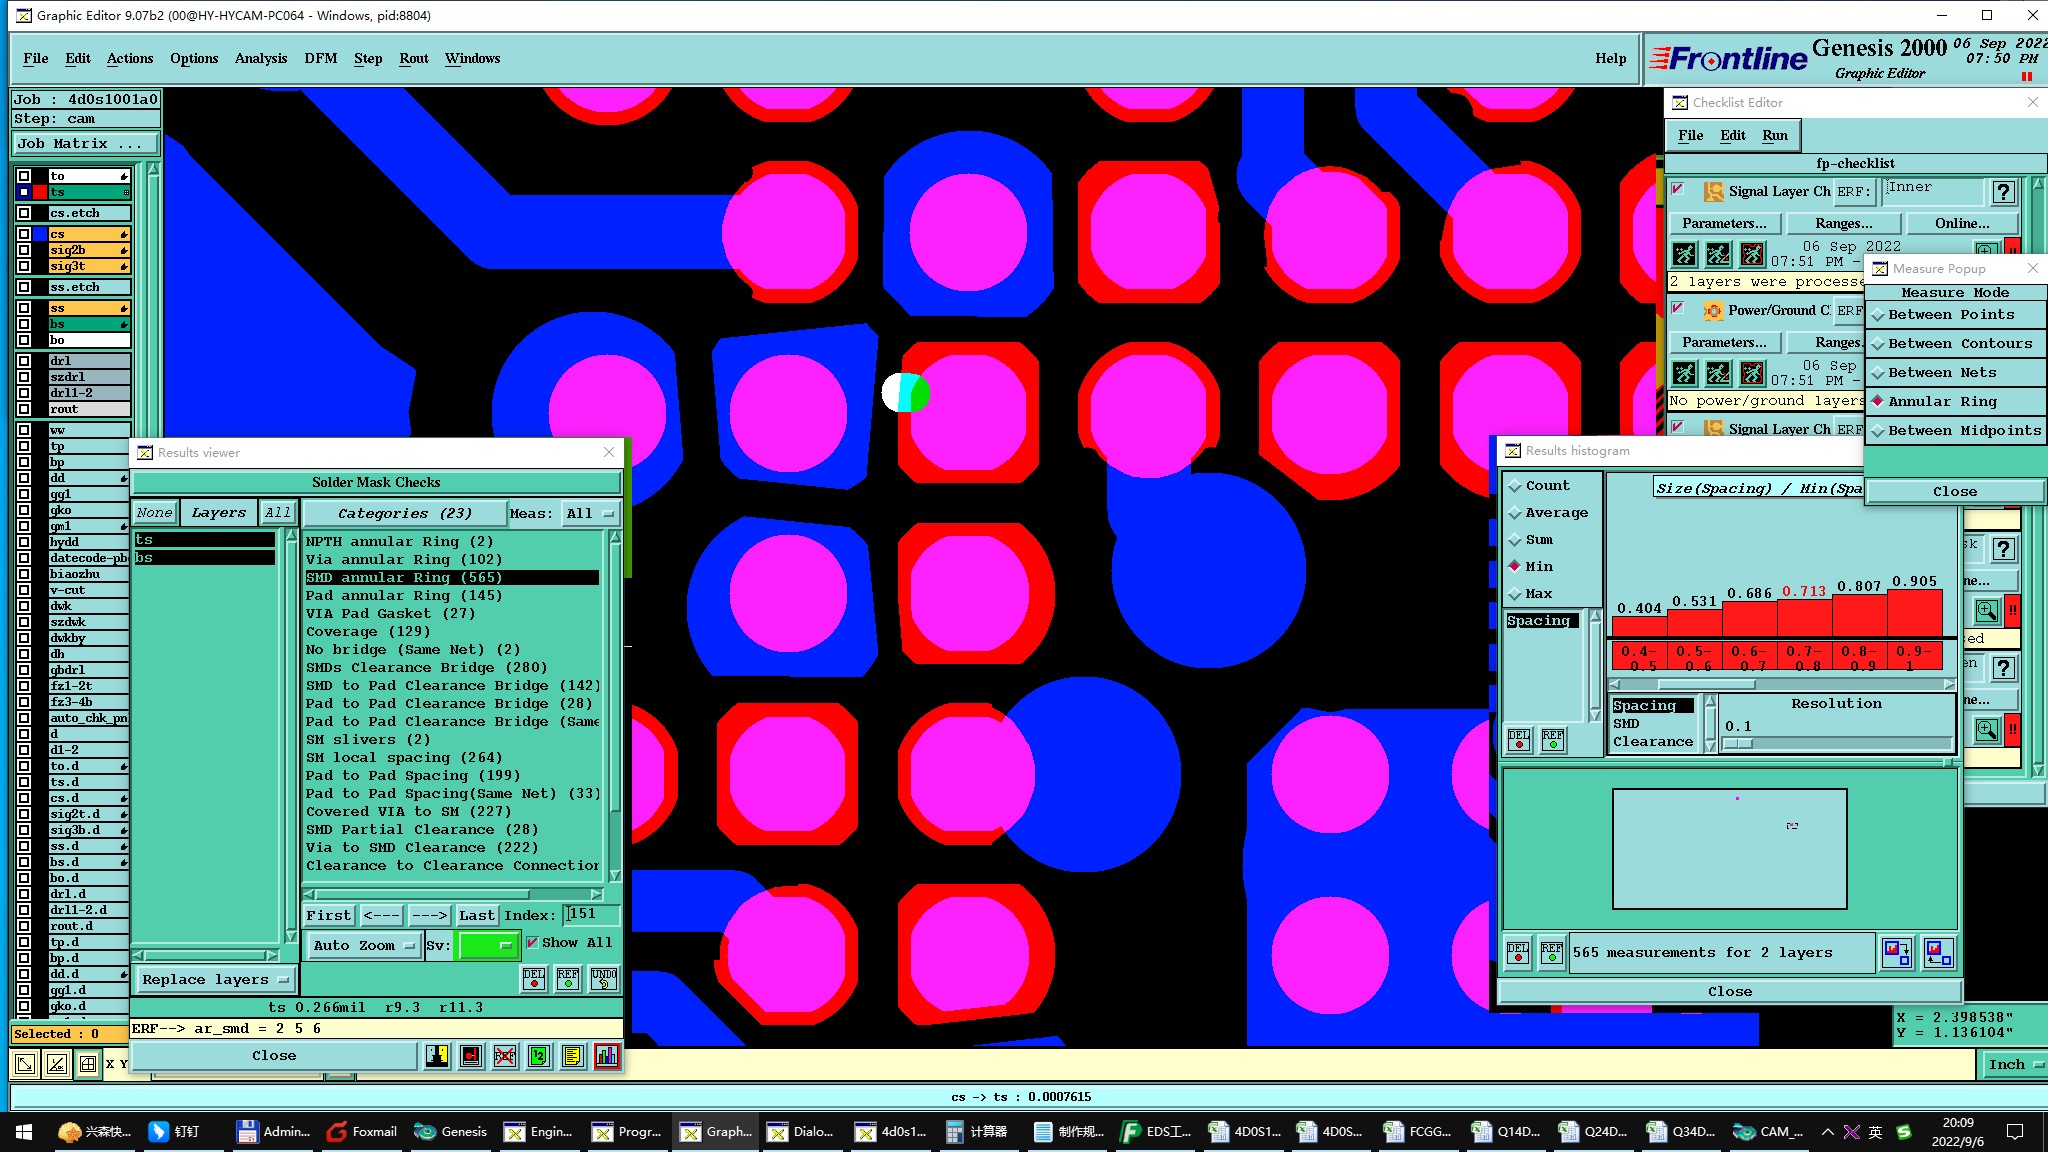This screenshot has width=2048, height=1152.
Task: Click first run icon under Signal Layer Check
Action: tap(1684, 254)
